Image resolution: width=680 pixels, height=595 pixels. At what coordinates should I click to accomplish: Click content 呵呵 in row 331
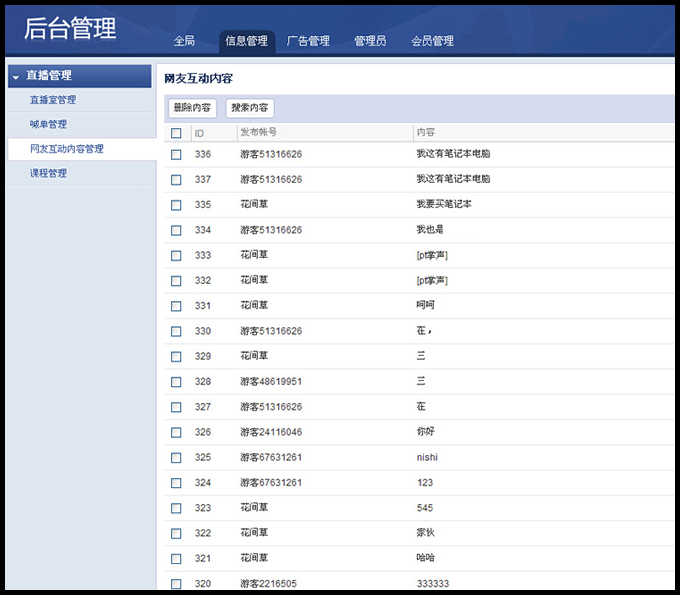coord(425,305)
